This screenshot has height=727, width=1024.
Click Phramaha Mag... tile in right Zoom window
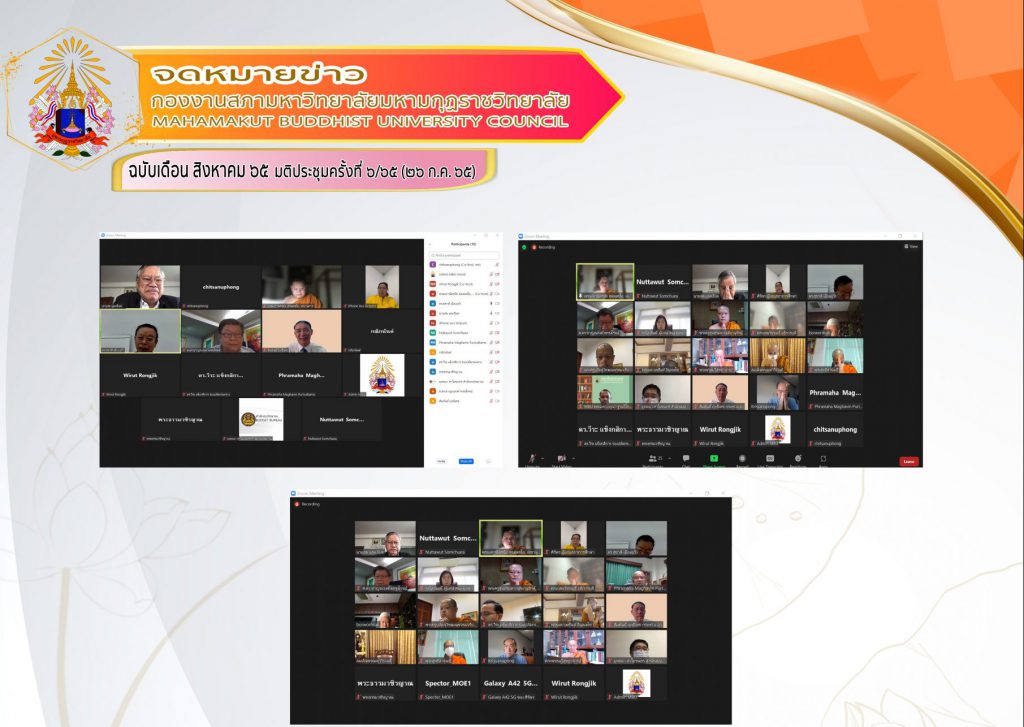click(x=835, y=393)
